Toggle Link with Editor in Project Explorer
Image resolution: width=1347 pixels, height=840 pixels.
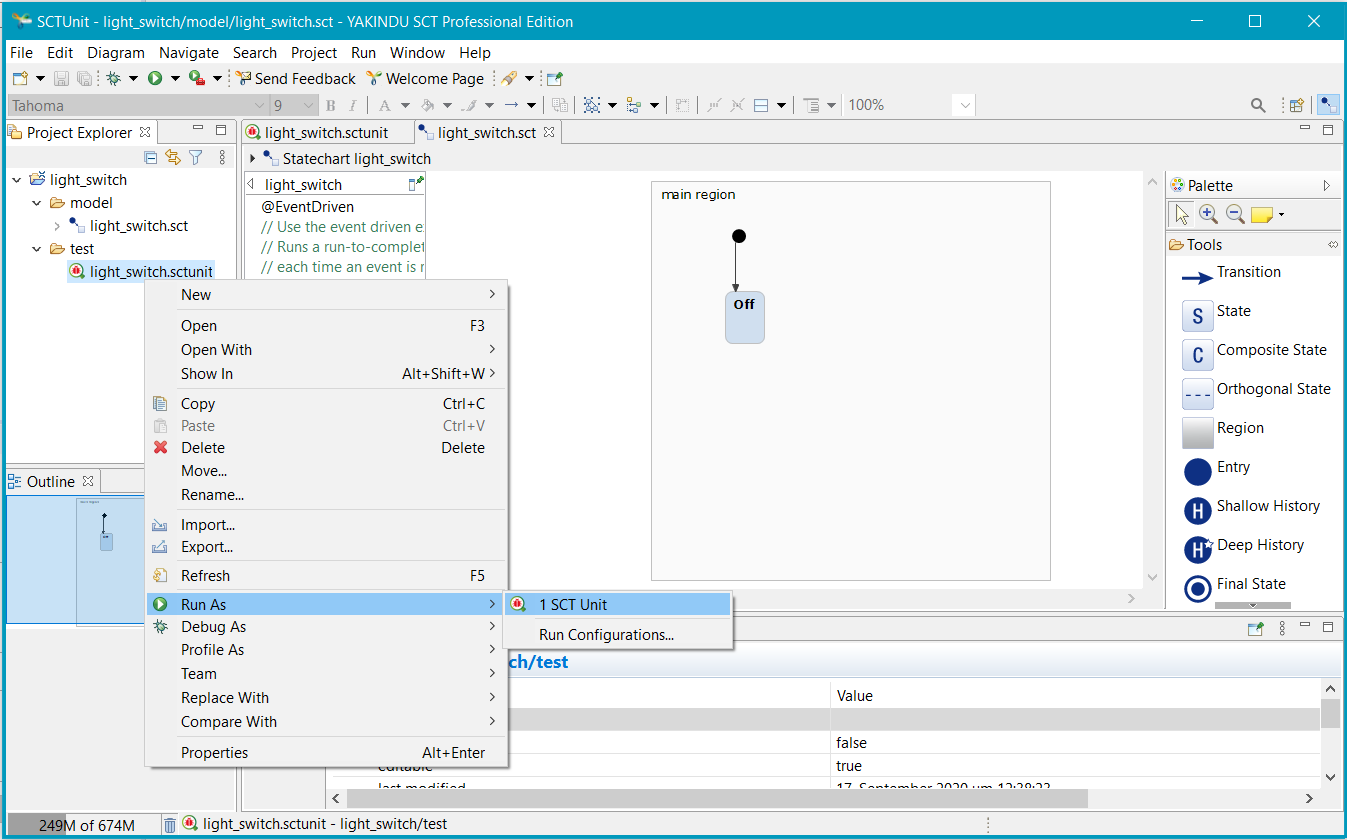173,157
